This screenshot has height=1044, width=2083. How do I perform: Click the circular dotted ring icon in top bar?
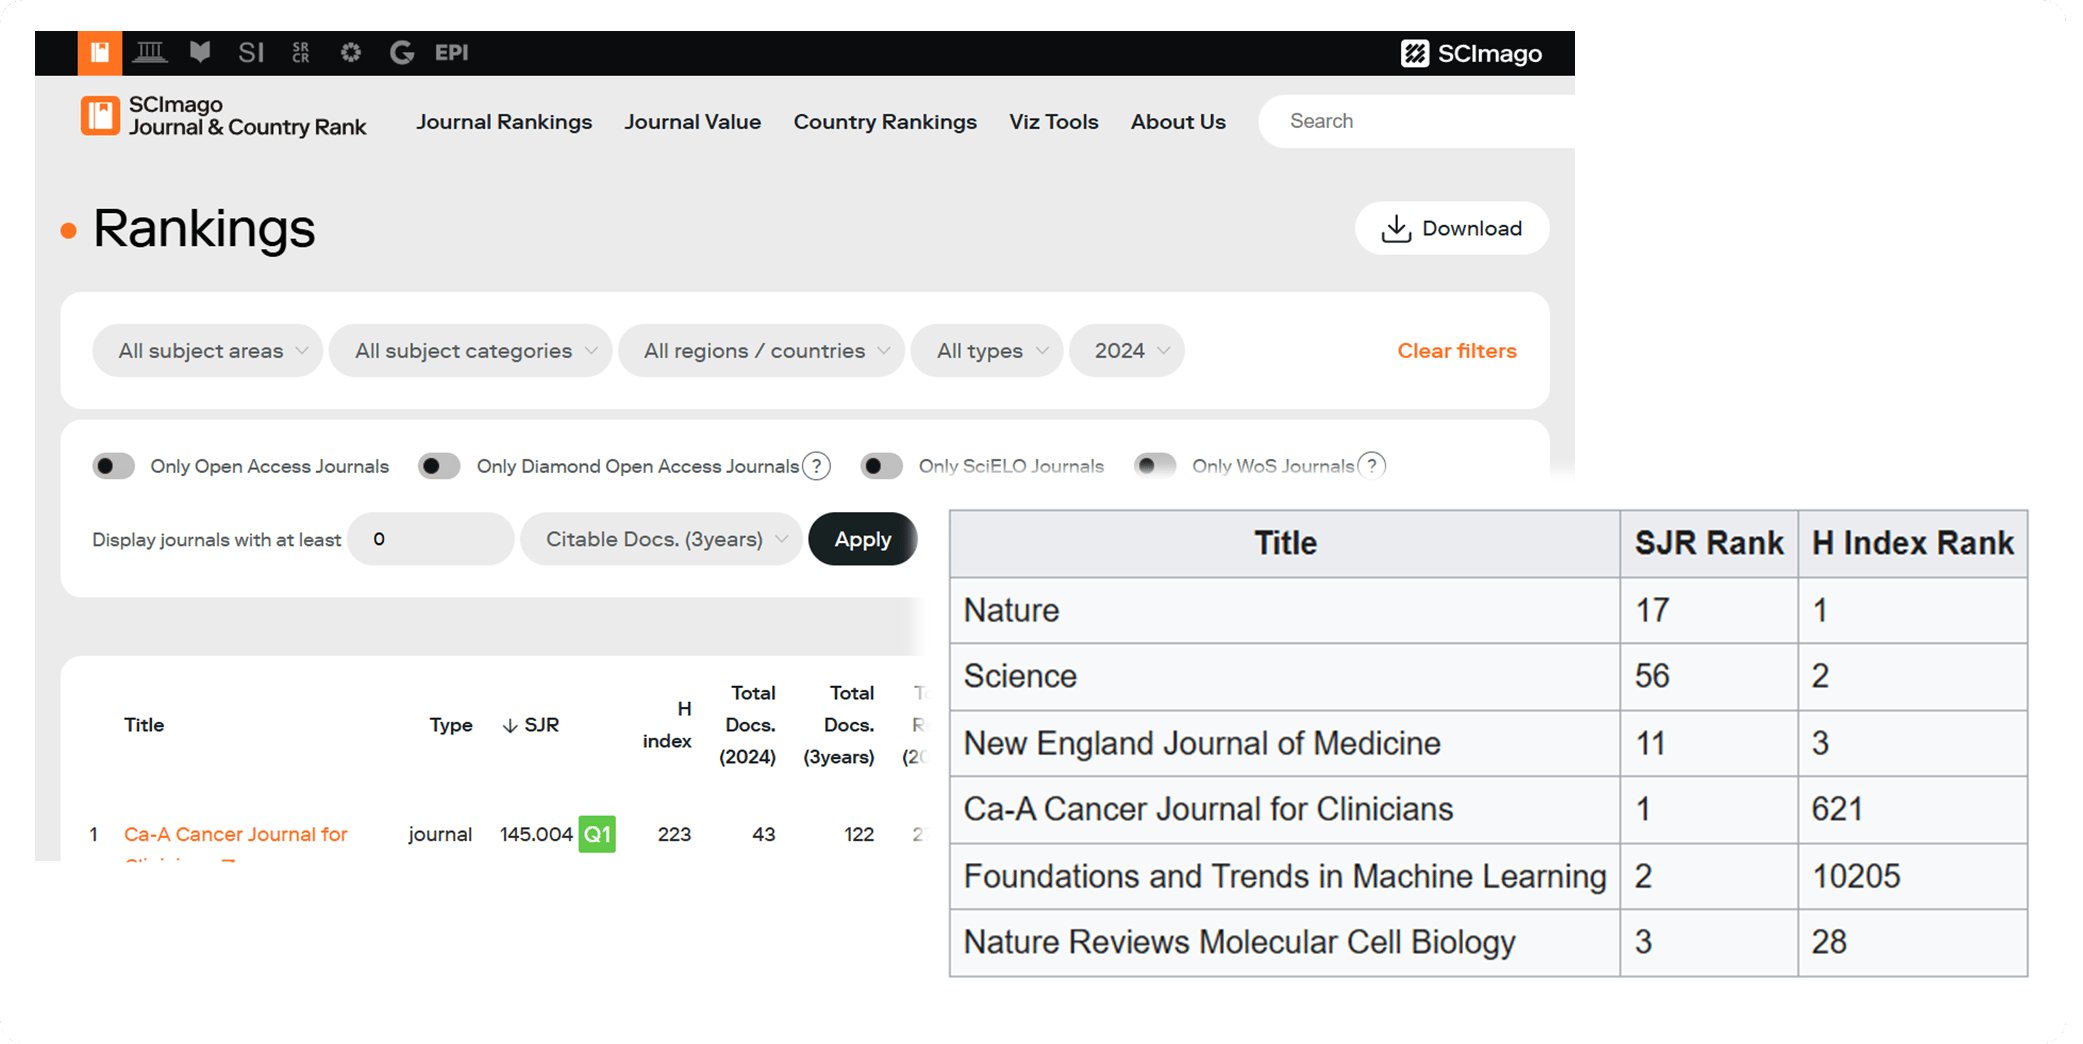(351, 53)
